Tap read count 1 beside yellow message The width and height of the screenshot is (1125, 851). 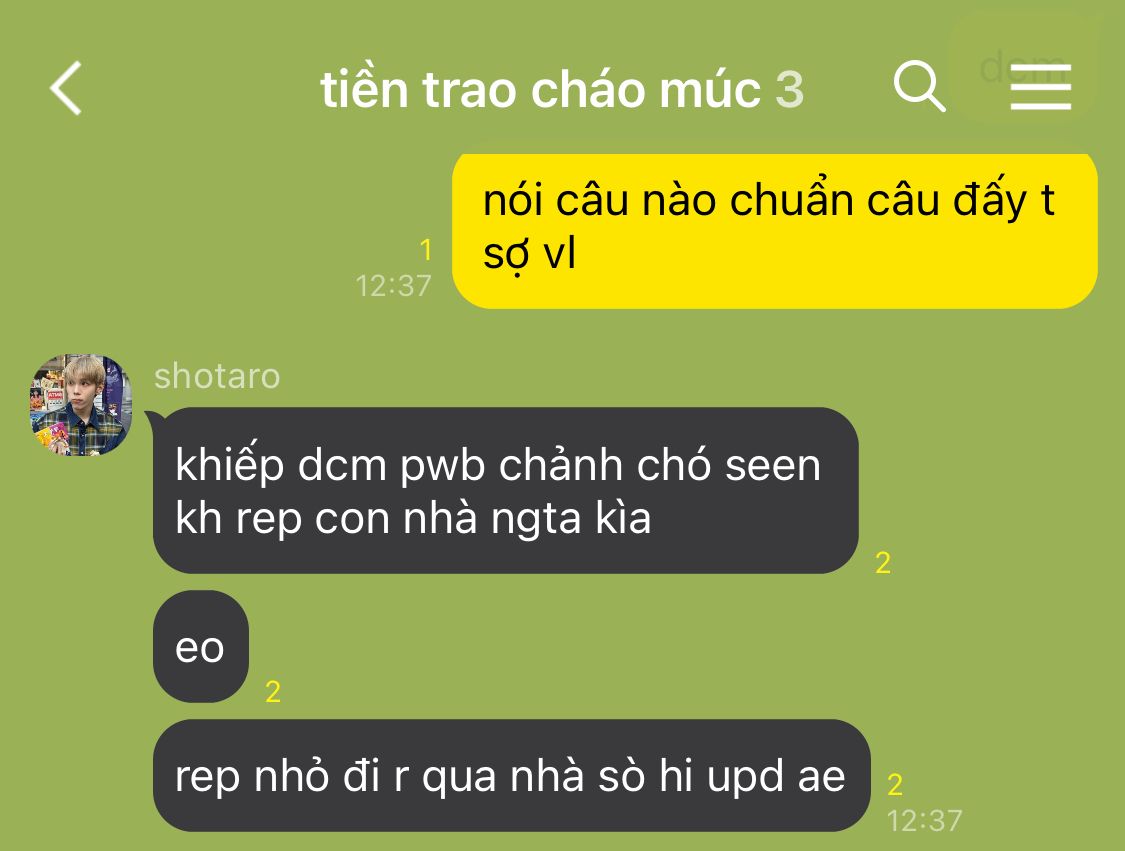pos(425,250)
